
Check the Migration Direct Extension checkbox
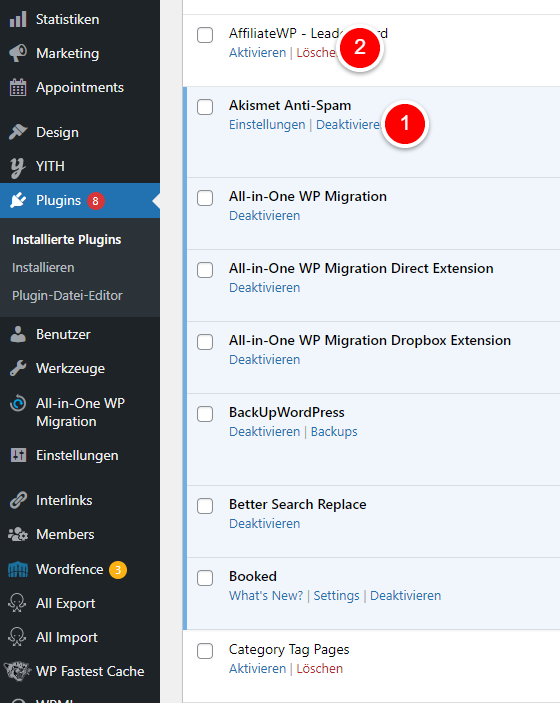click(205, 270)
